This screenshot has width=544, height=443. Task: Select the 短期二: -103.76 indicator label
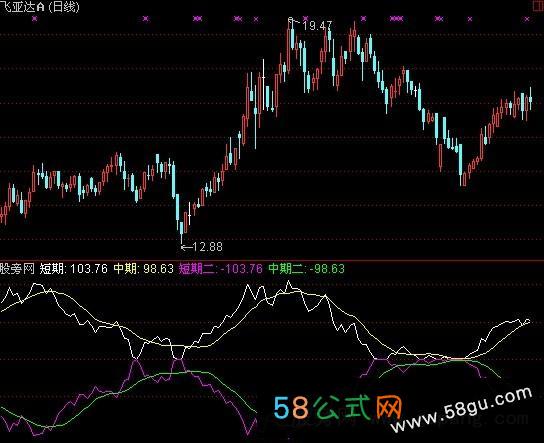(x=221, y=269)
